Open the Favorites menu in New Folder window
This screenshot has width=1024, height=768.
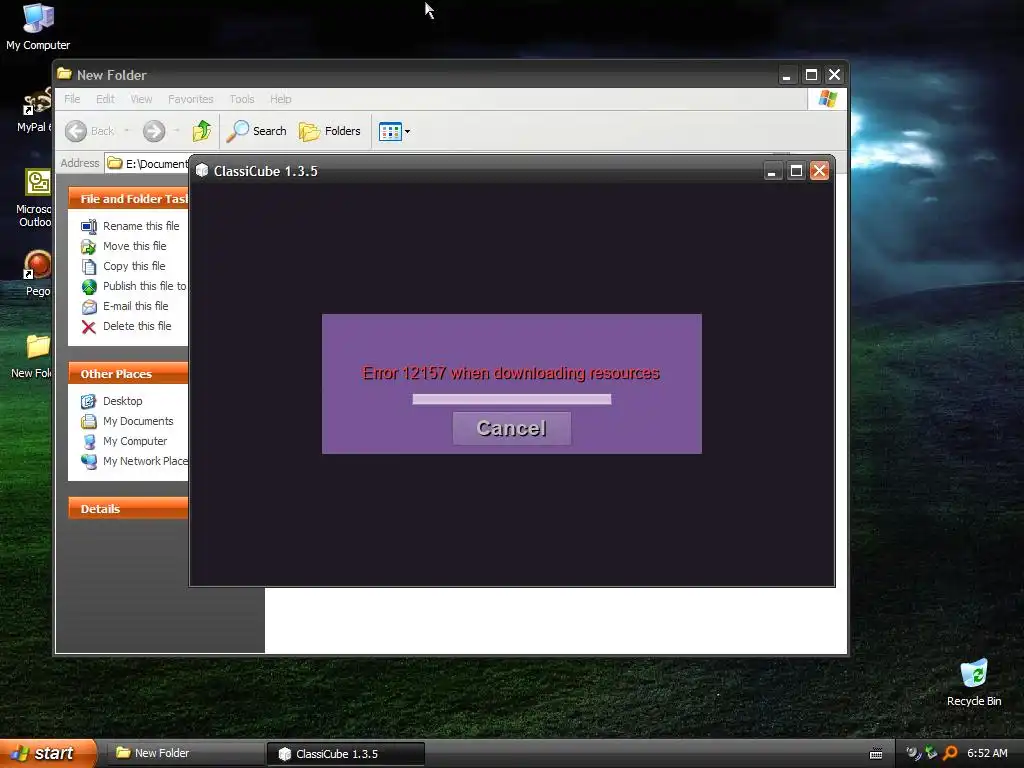191,99
